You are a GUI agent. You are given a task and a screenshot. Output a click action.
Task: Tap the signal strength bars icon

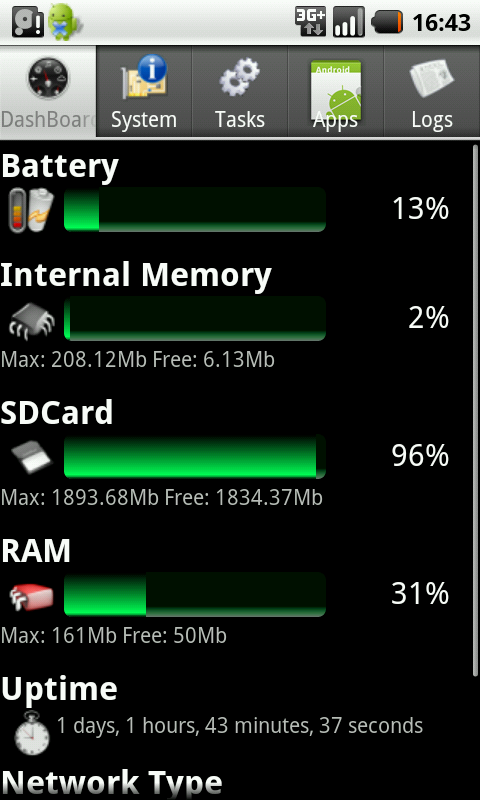coord(348,22)
